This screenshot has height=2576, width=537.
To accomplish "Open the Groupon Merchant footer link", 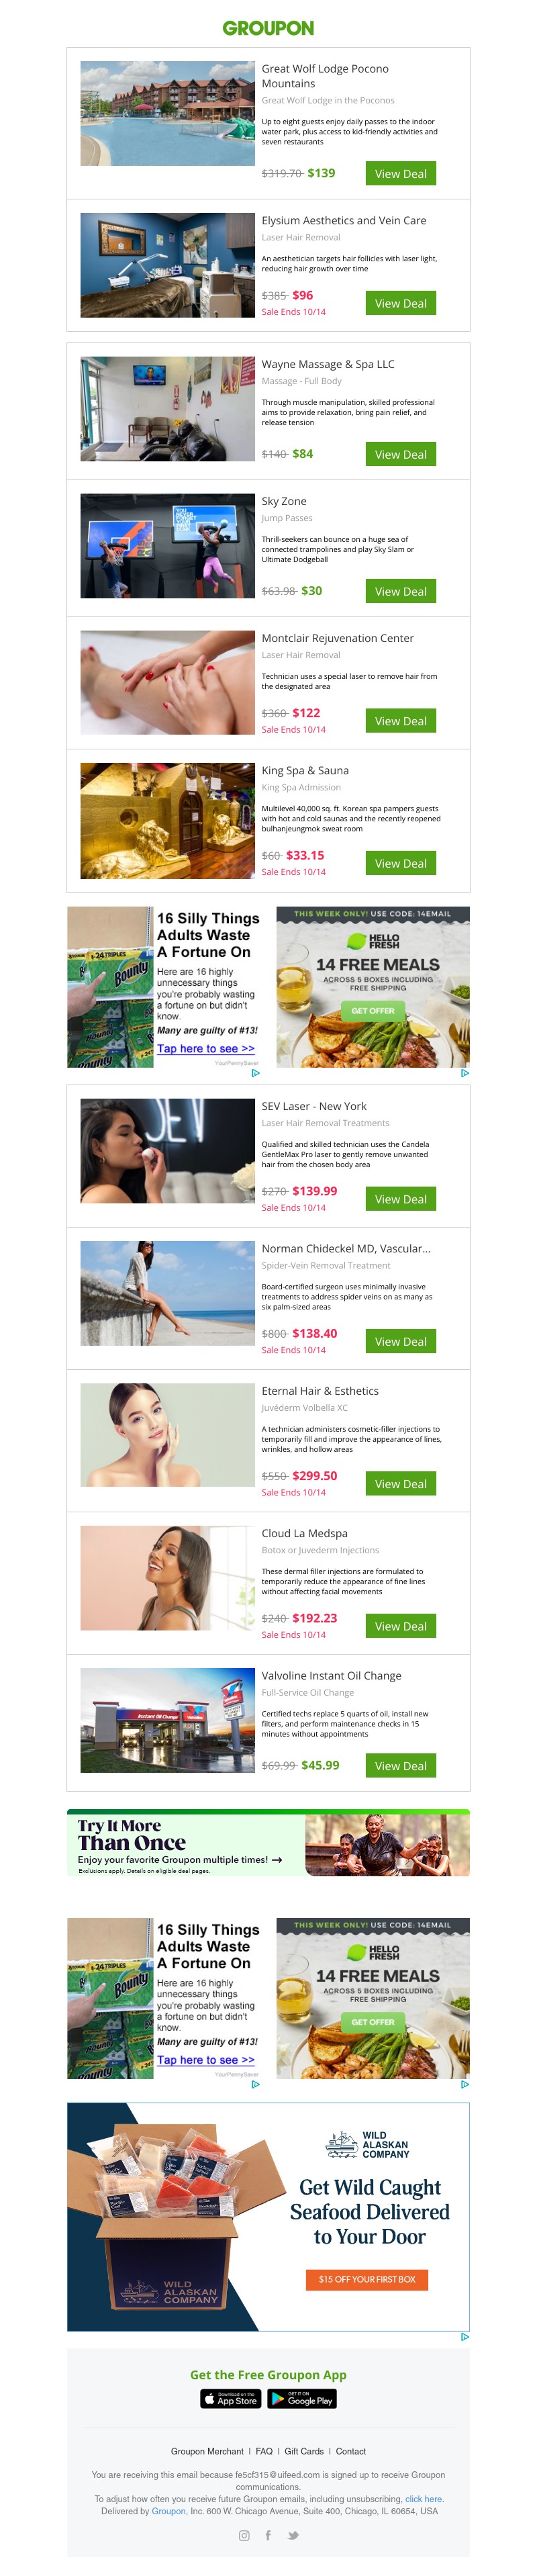I will [207, 2451].
